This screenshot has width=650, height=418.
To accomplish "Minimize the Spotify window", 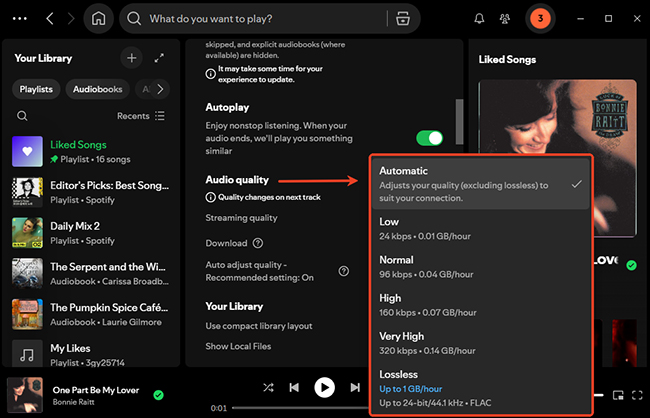I will tap(580, 19).
